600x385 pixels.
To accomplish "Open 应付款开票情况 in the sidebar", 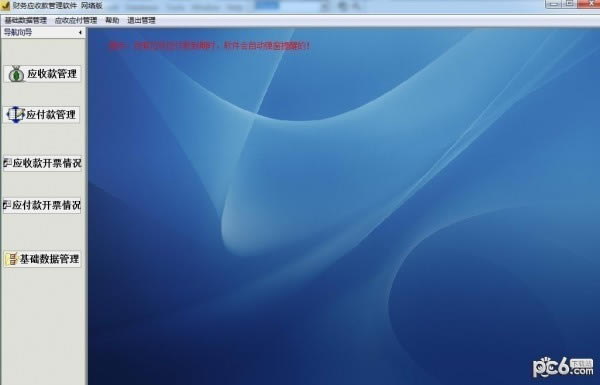I will 42,206.
